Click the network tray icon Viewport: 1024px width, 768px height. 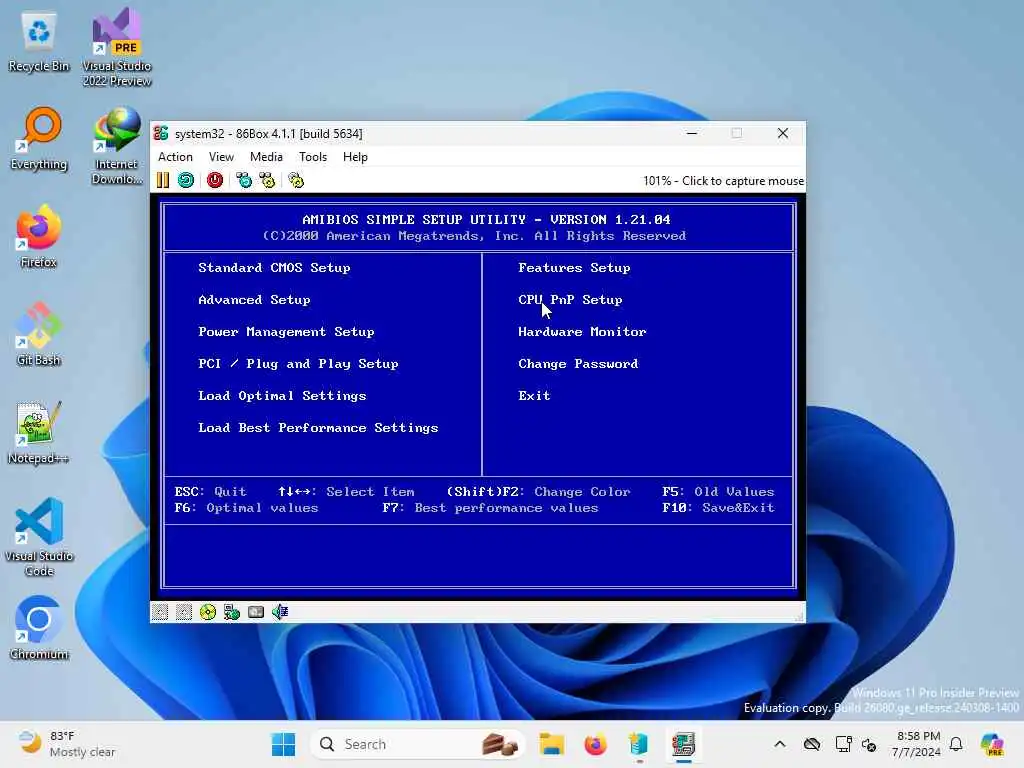[x=843, y=744]
